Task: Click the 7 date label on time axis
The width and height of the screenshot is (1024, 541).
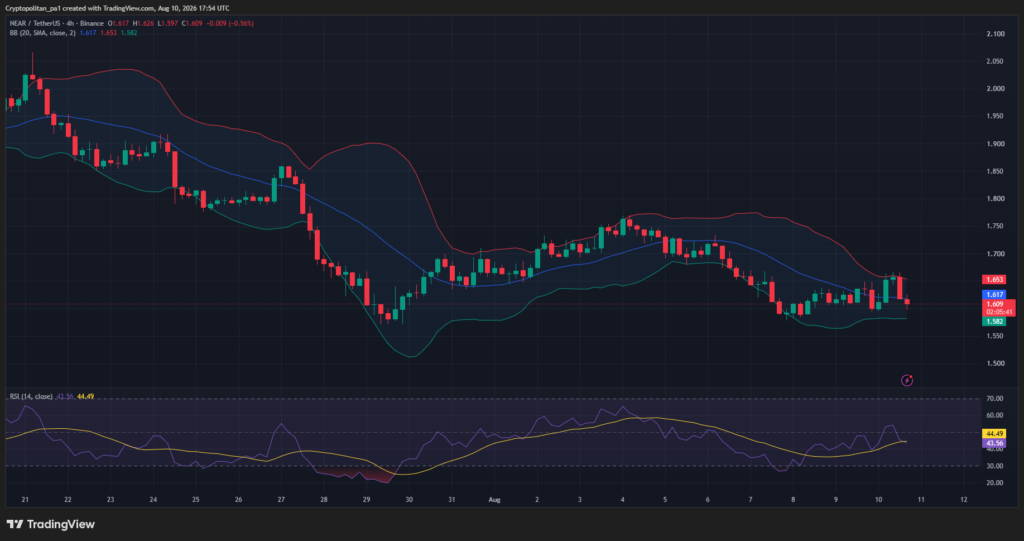Action: point(750,500)
